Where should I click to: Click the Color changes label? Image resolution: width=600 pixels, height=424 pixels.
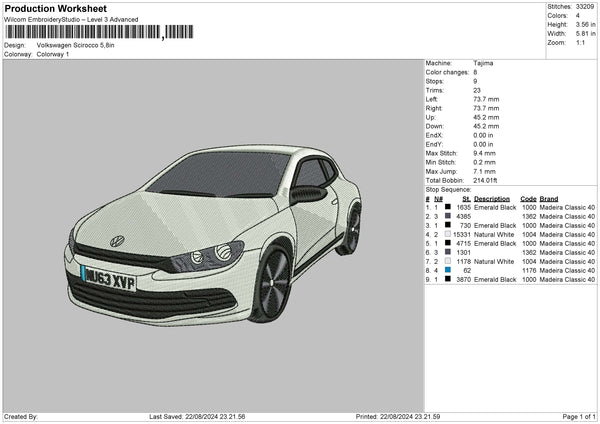pyautogui.click(x=447, y=72)
